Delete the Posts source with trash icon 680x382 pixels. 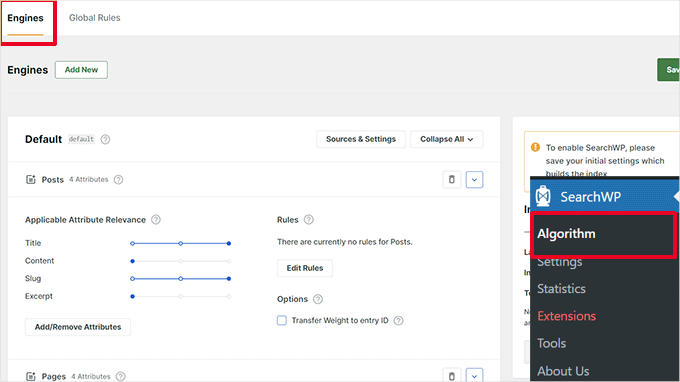point(451,180)
